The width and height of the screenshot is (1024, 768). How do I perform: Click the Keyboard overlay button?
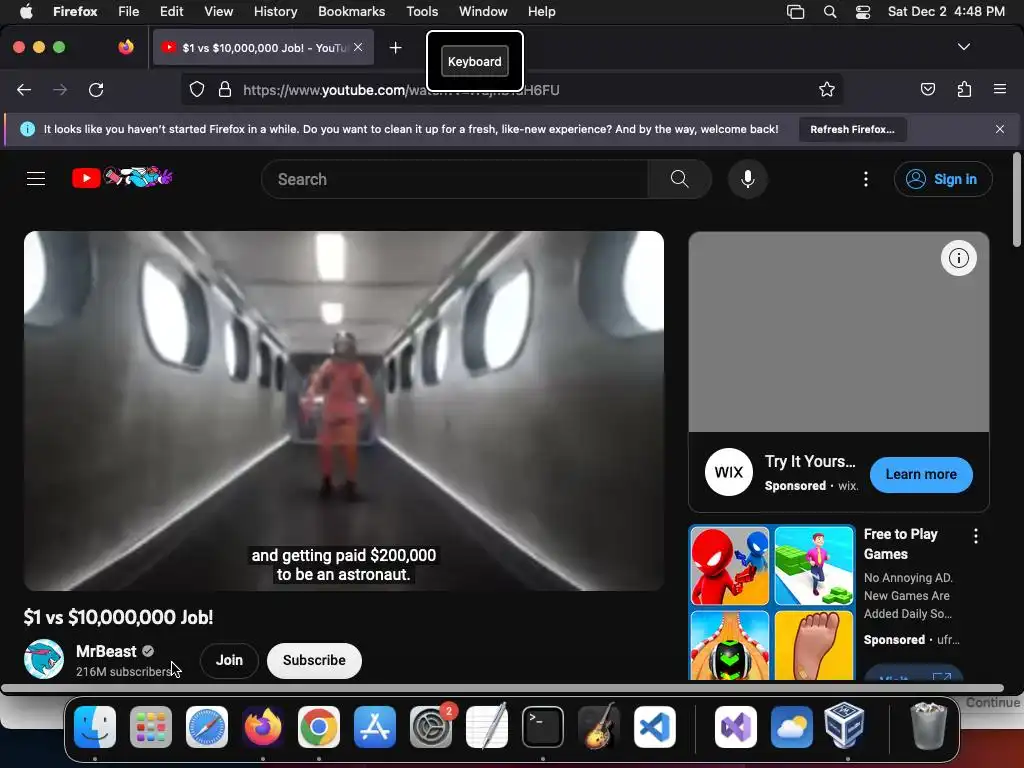pos(475,61)
